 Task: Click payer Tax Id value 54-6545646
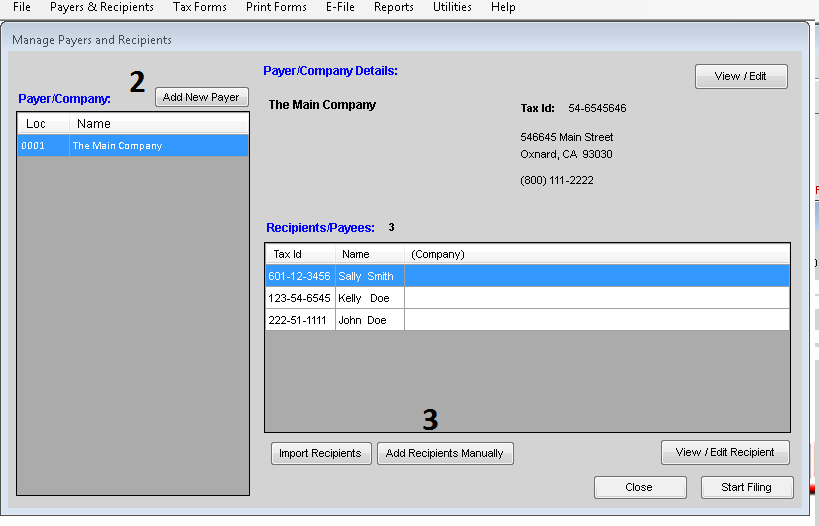tap(597, 108)
